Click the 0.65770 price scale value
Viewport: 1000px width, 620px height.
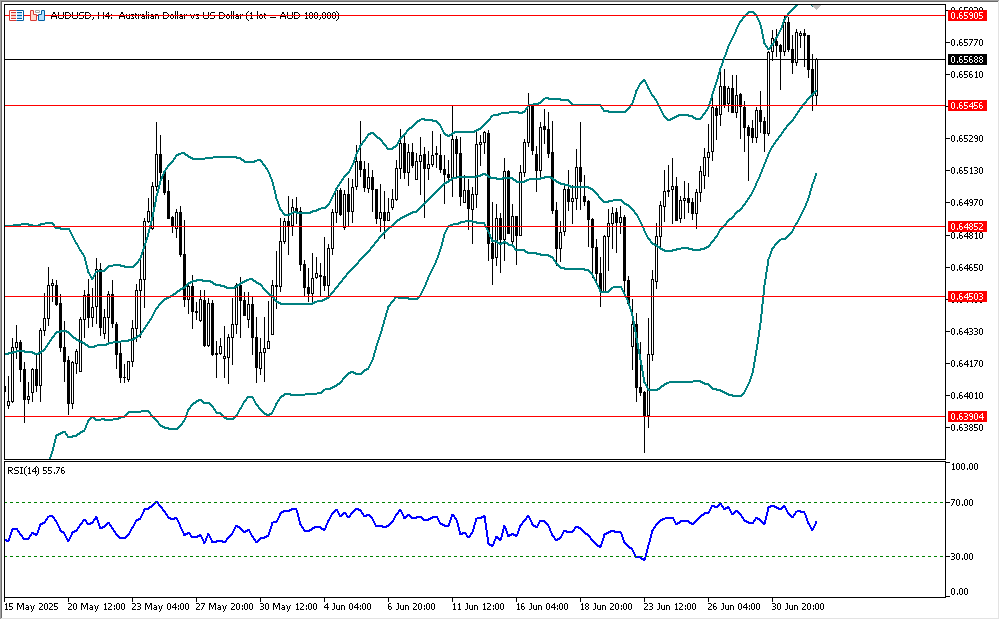click(967, 43)
